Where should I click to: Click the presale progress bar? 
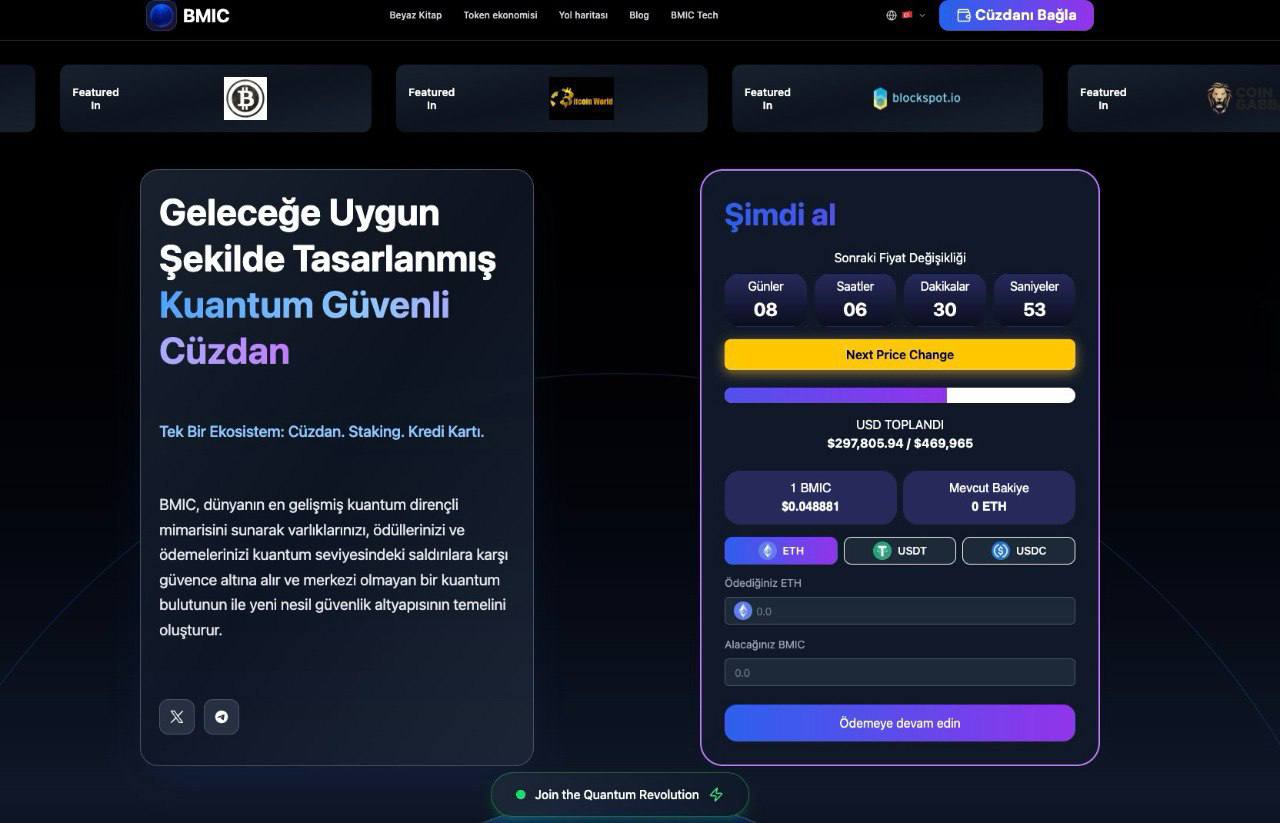coord(899,395)
